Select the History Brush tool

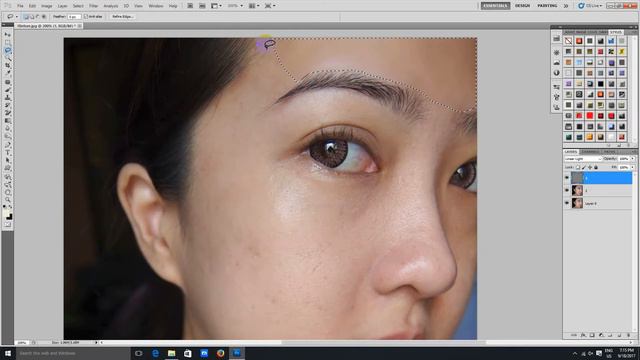pos(8,105)
